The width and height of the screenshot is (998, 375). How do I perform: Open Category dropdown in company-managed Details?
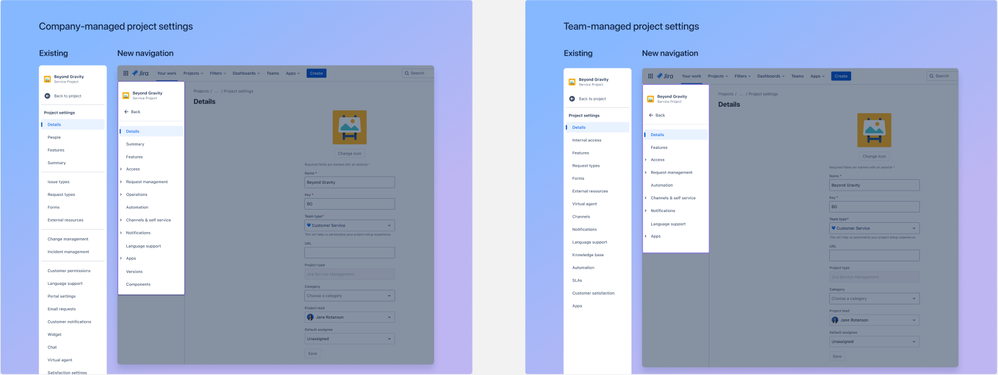[349, 296]
